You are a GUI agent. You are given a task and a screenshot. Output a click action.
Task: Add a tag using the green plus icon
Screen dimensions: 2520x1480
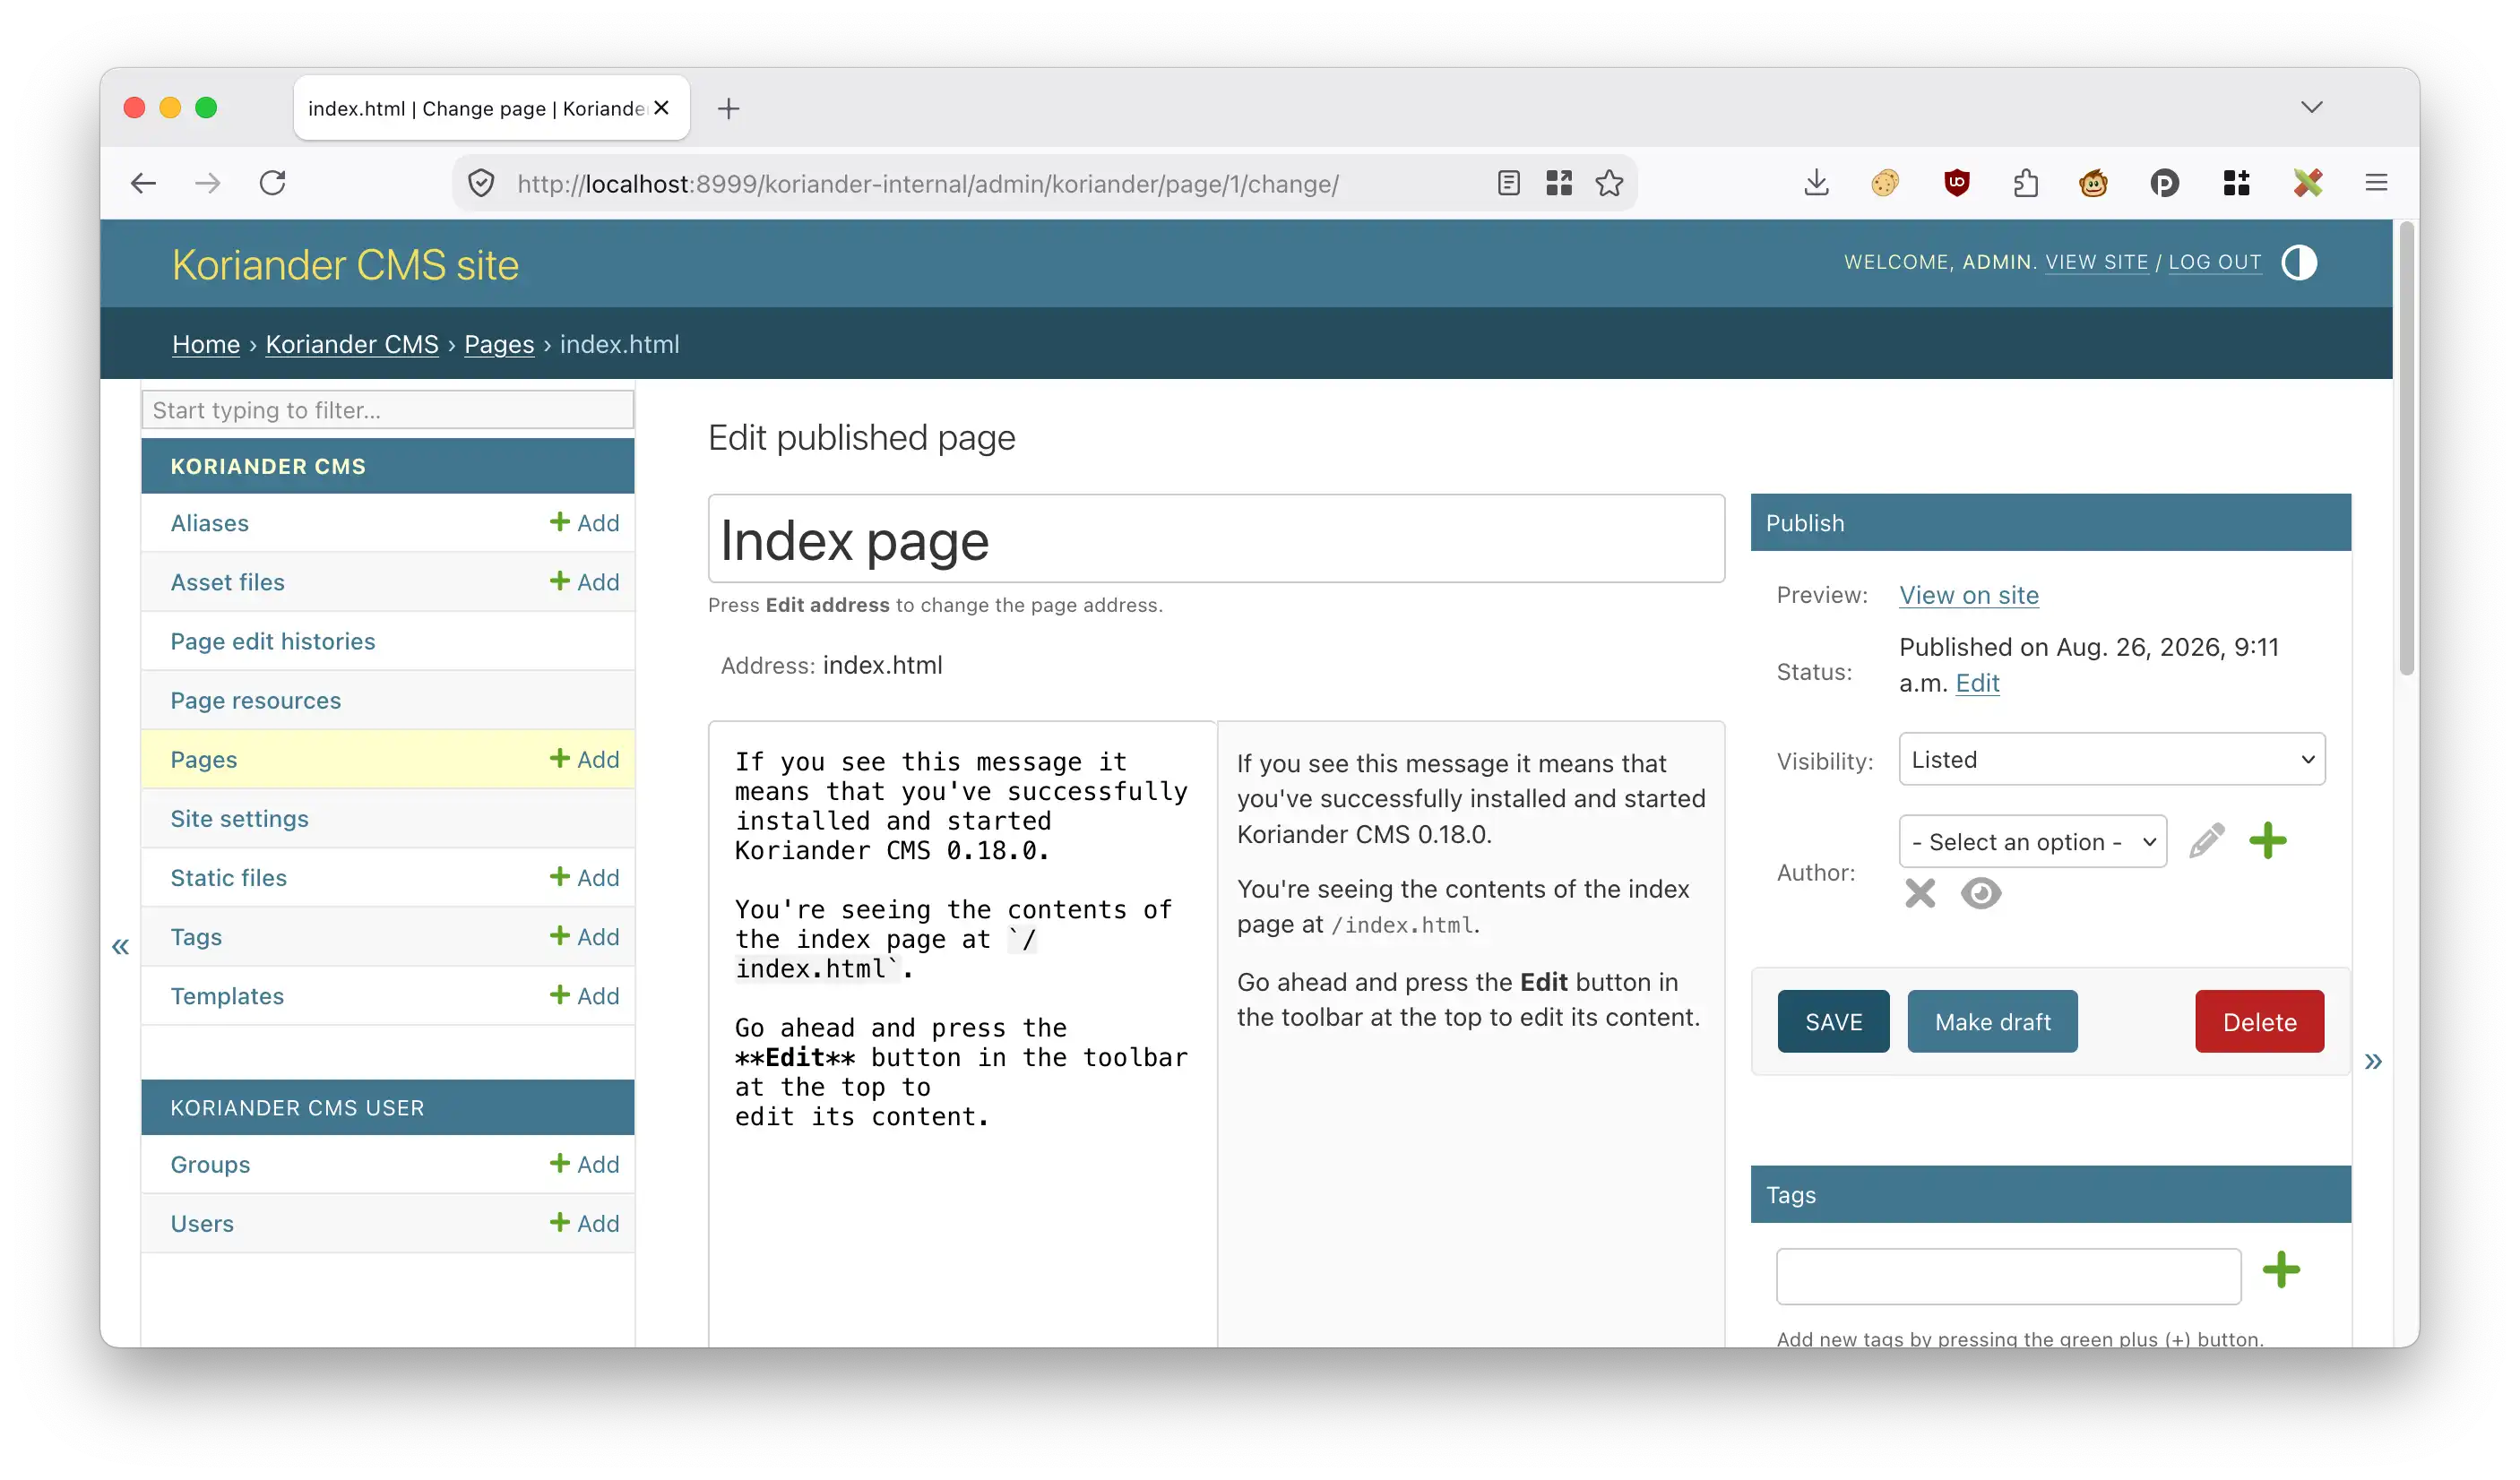tap(2281, 1270)
